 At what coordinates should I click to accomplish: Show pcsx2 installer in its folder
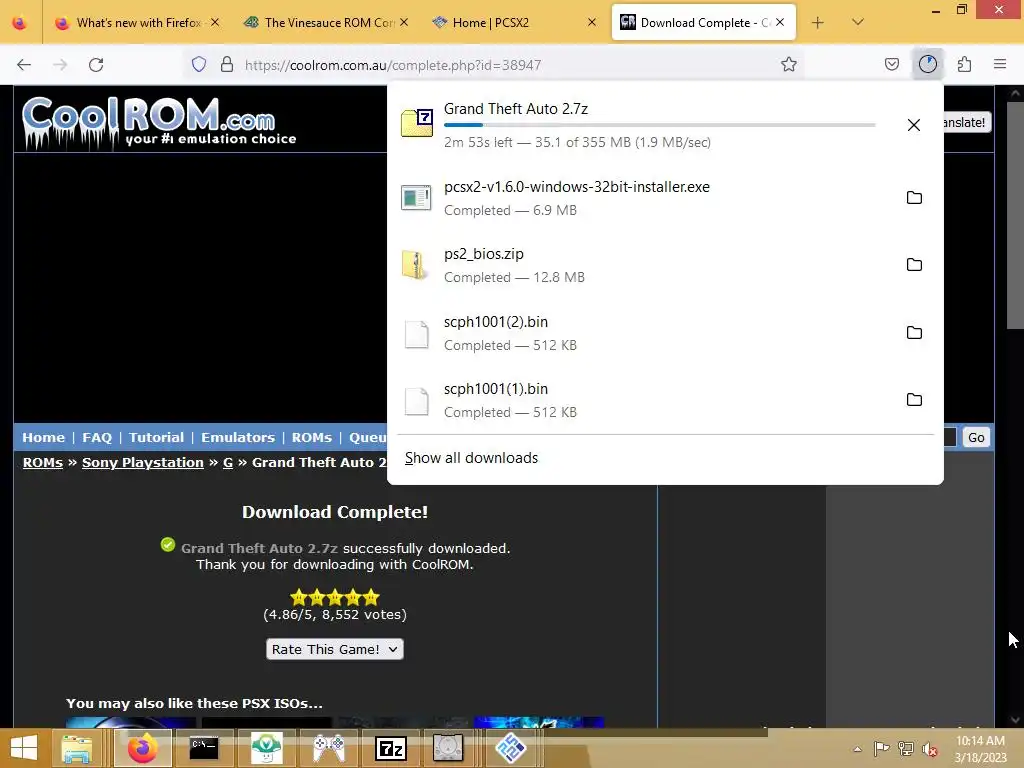(x=914, y=197)
